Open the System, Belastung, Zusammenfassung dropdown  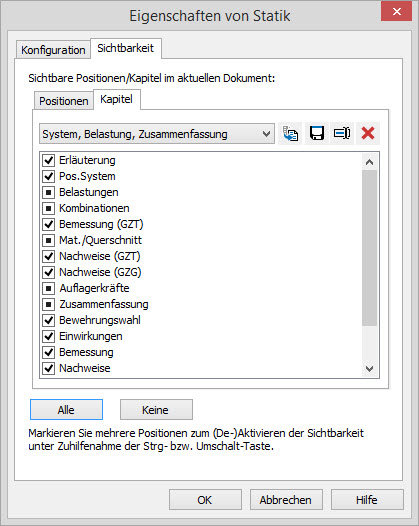coord(157,134)
